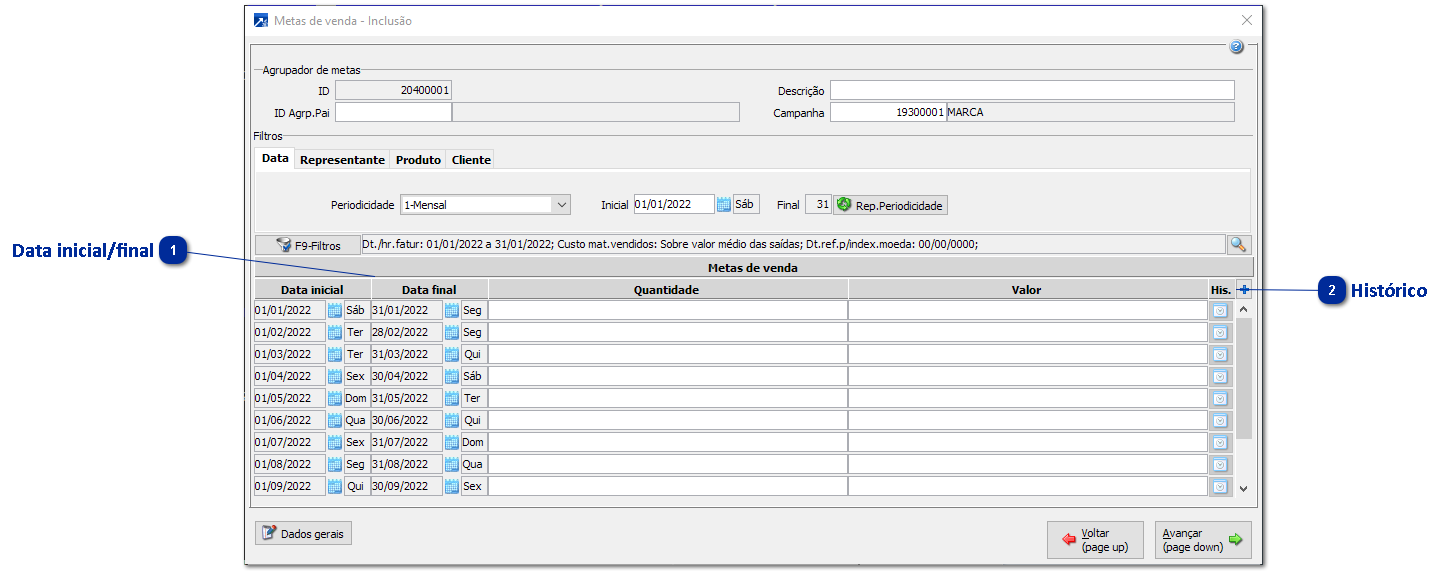Open calendar for Data inicial 01/06/2022 row
The width and height of the screenshot is (1443, 581).
point(335,421)
